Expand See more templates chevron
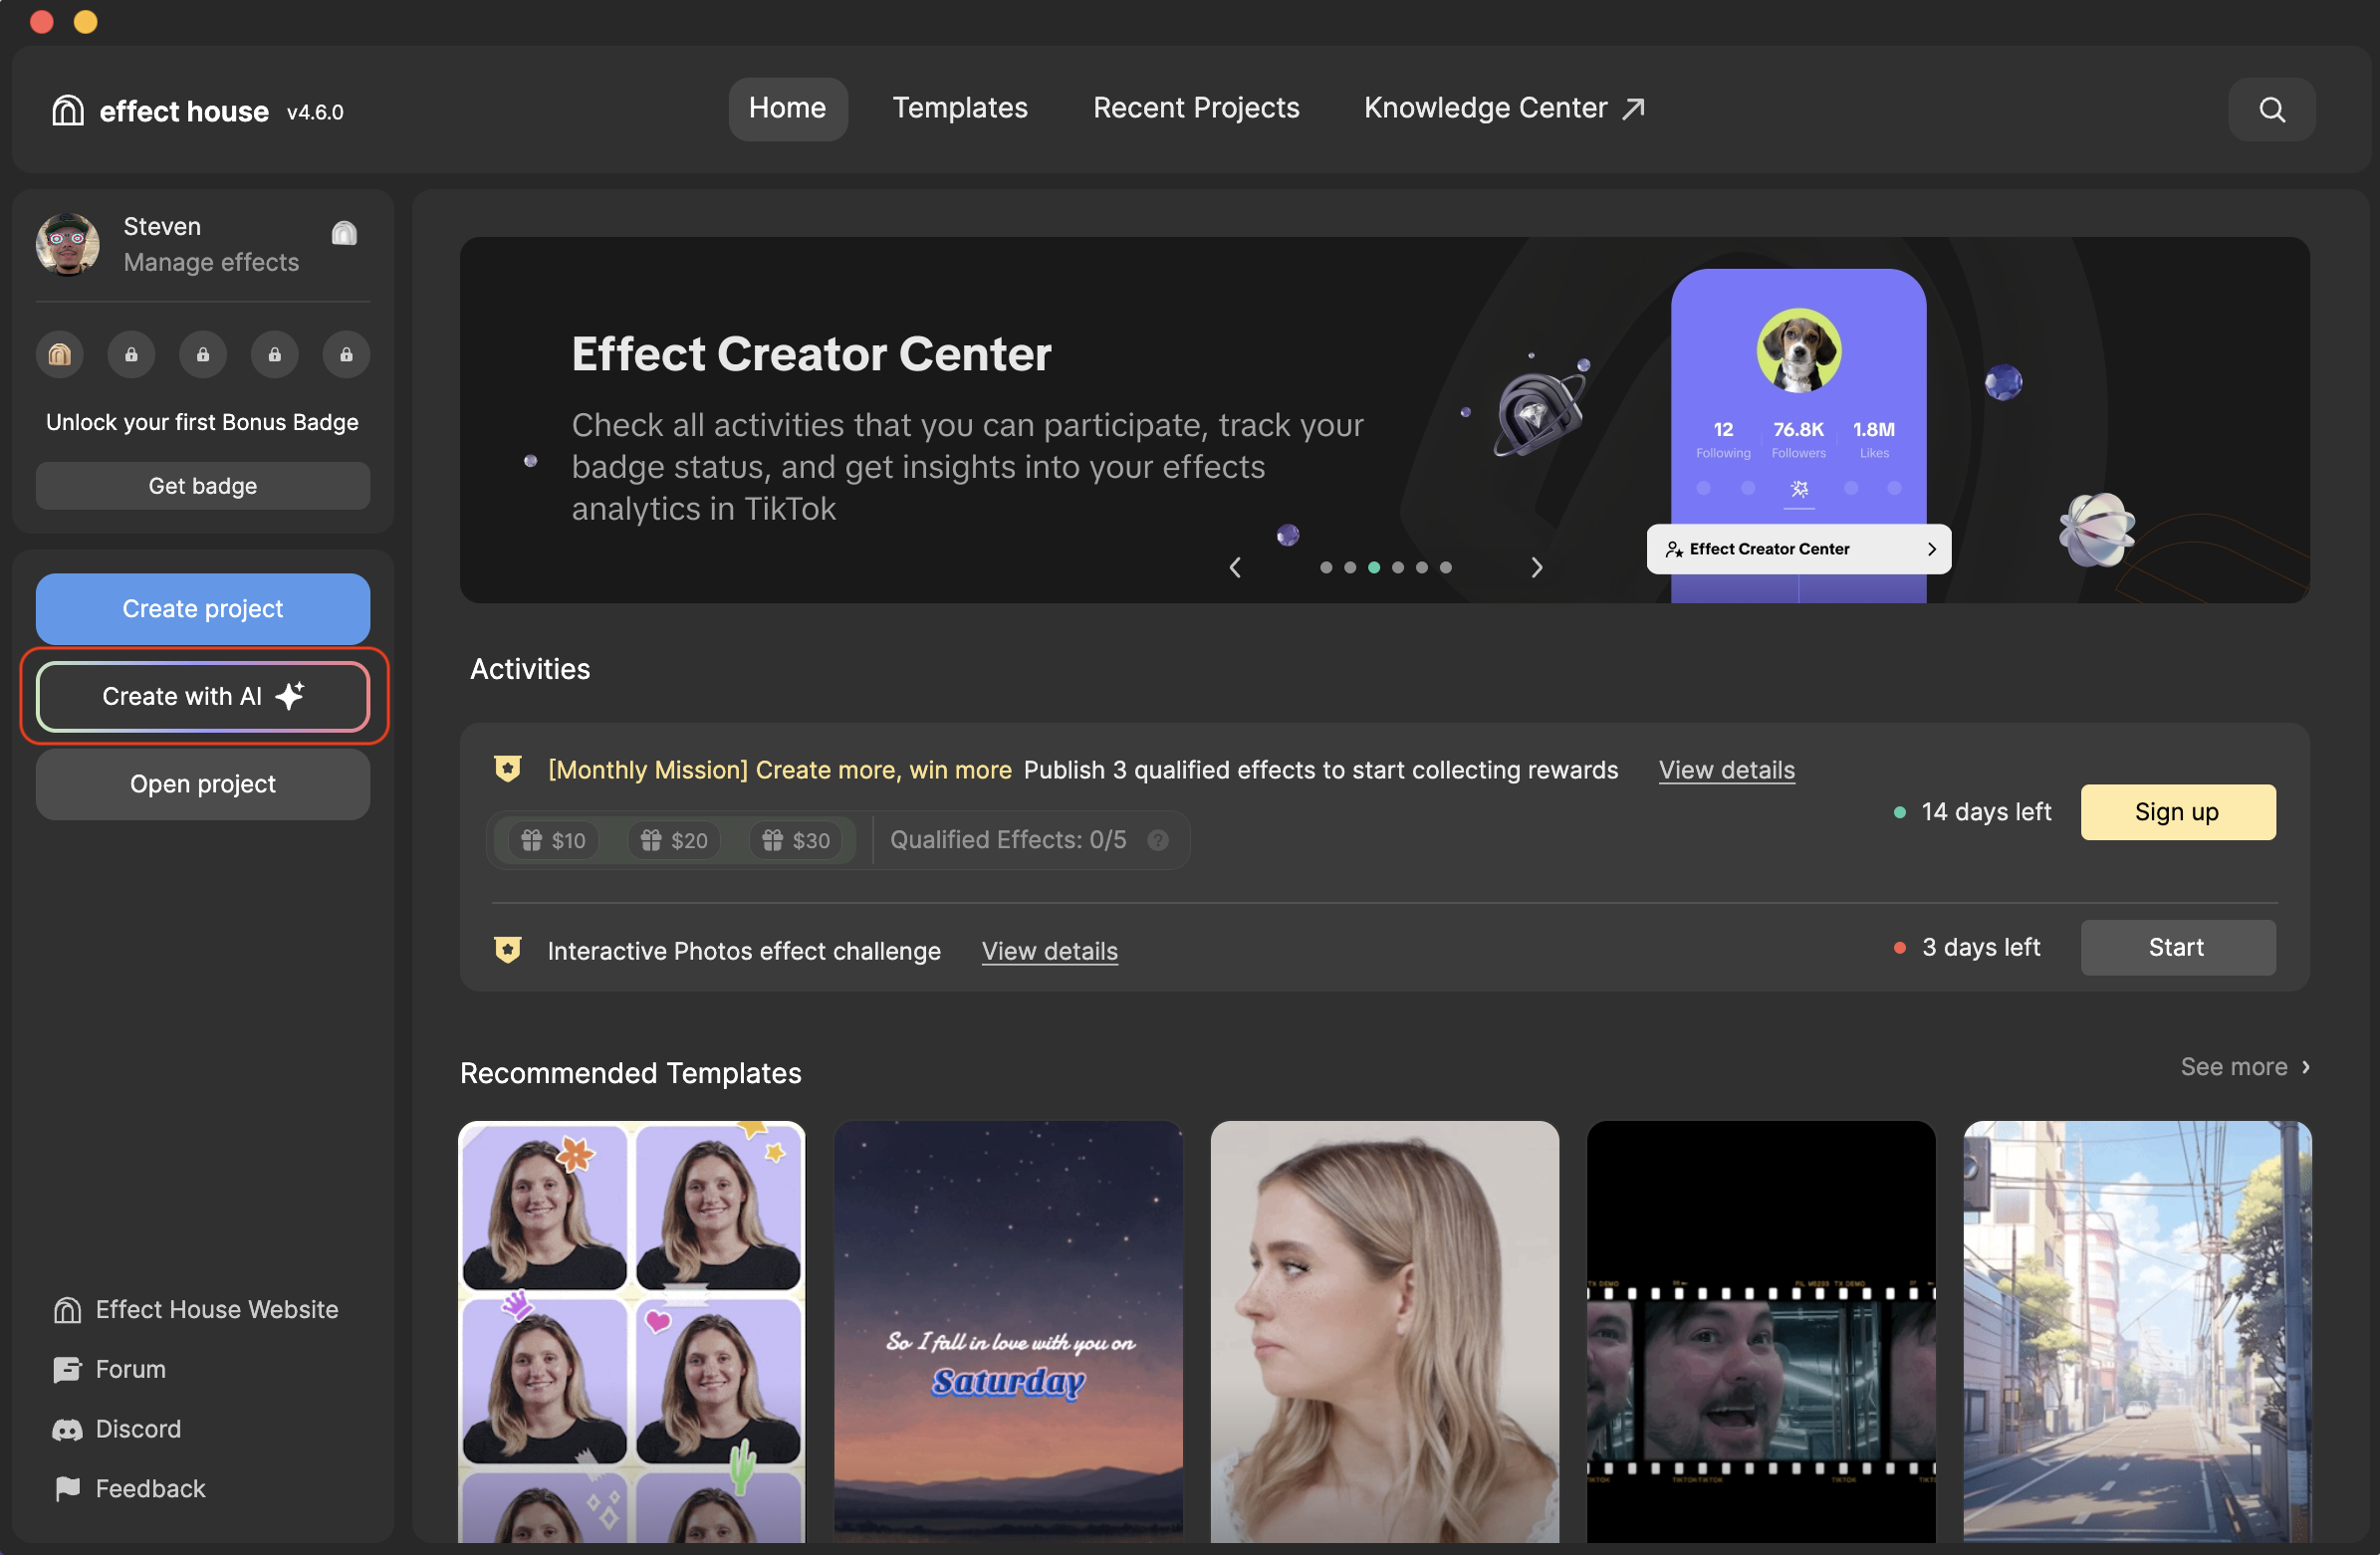The width and height of the screenshot is (2380, 1555). click(2306, 1067)
